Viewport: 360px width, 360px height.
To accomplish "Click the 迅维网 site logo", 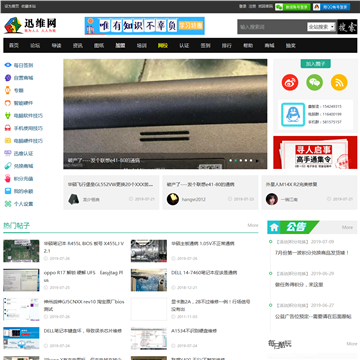I will (30, 26).
